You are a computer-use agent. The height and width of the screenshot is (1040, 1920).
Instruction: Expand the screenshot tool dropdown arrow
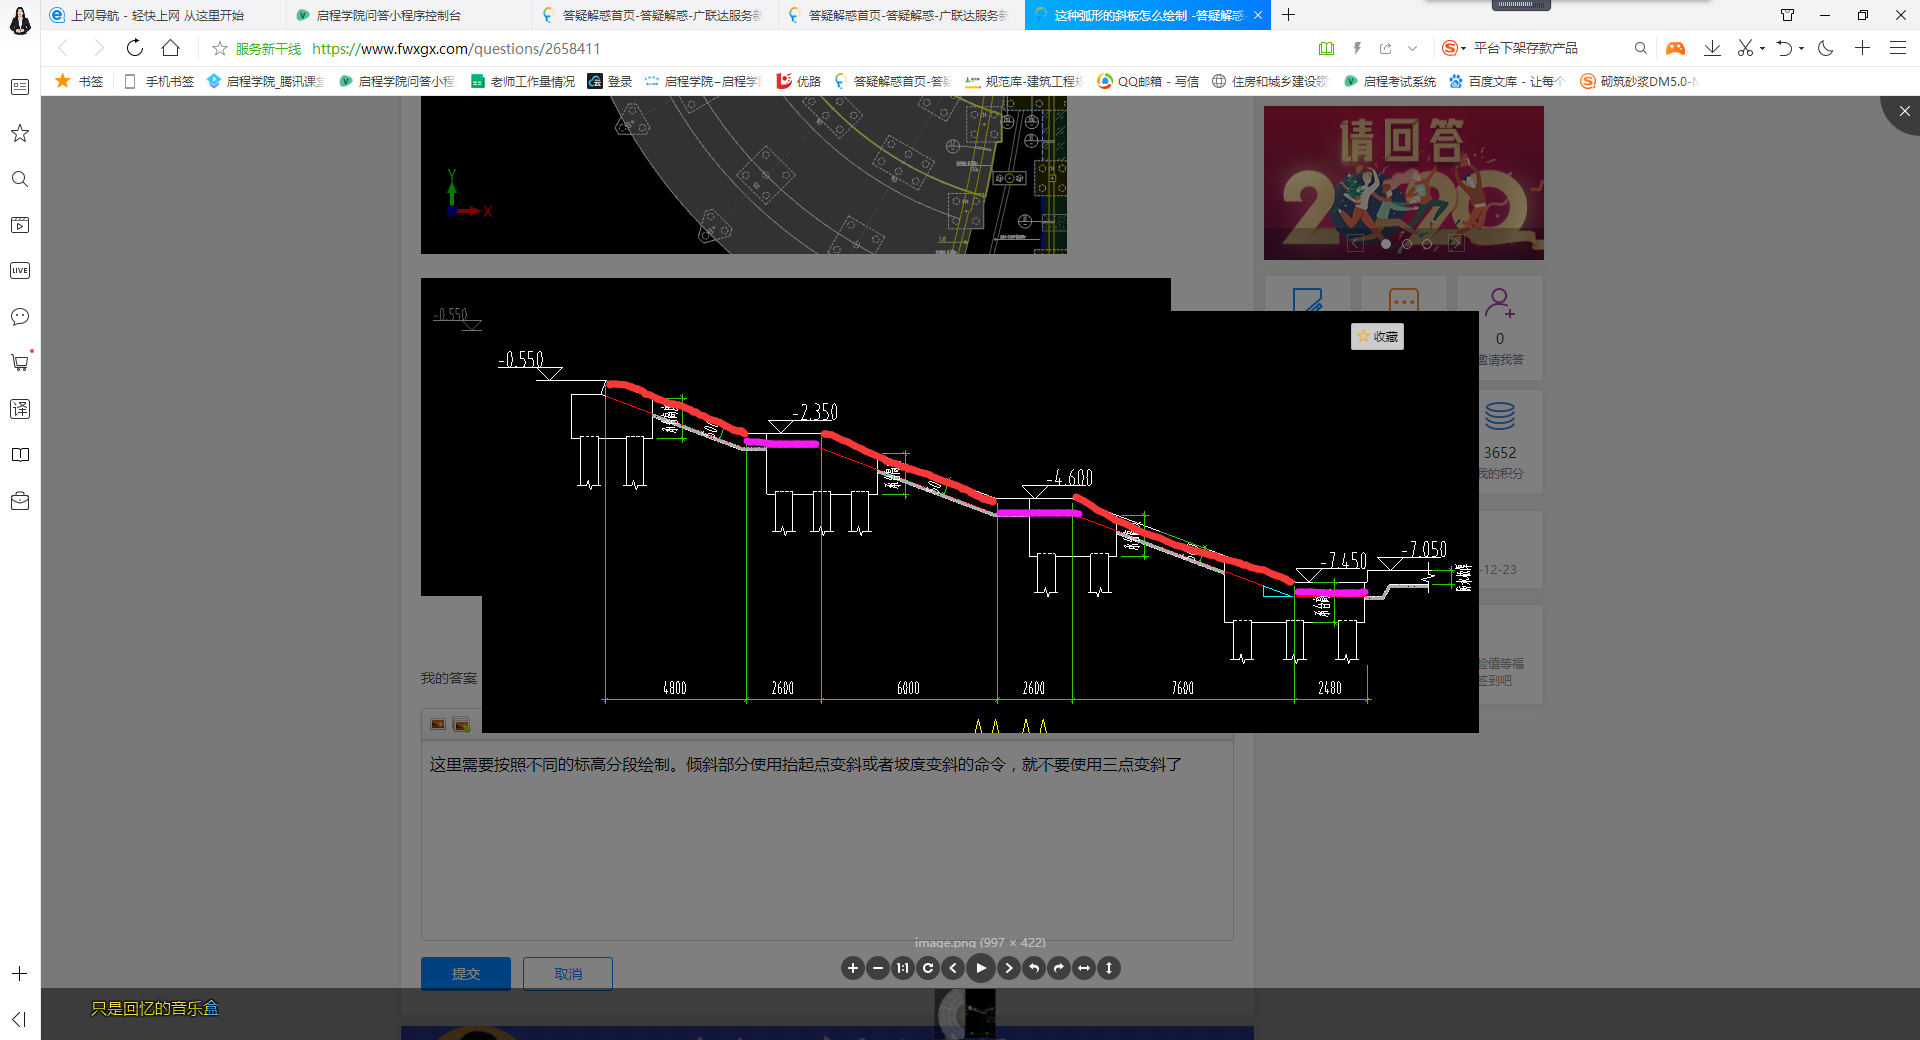1763,48
